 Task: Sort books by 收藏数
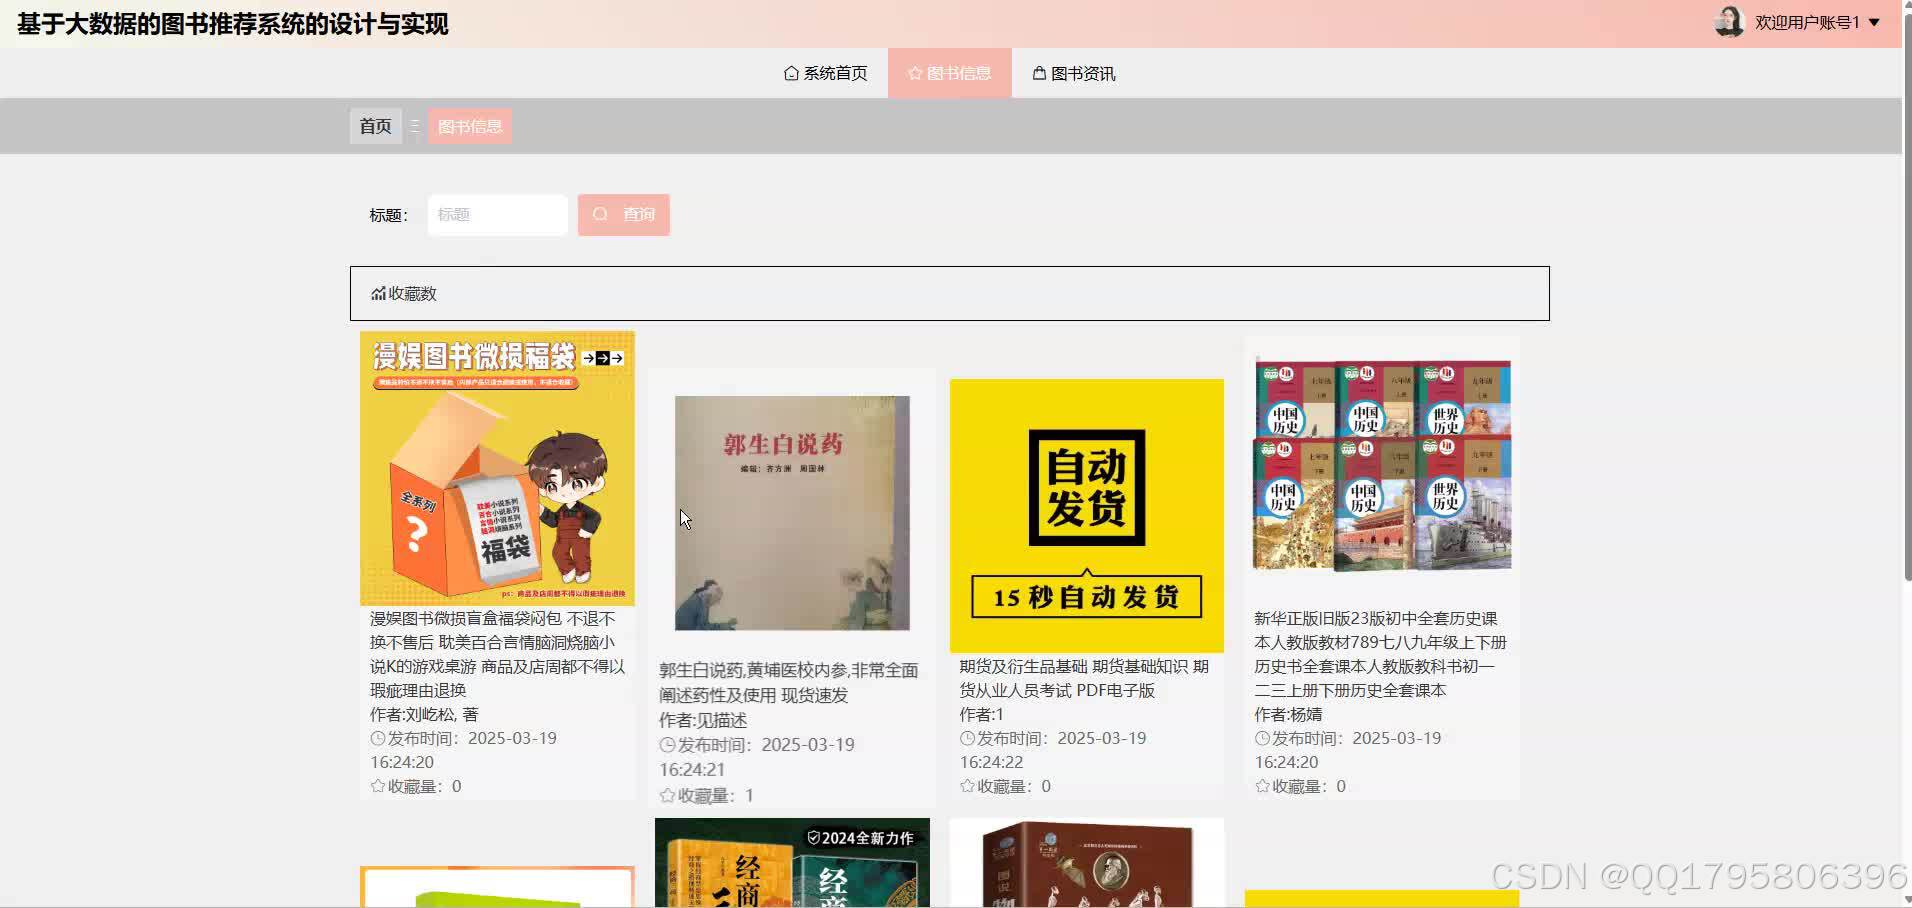tap(405, 293)
